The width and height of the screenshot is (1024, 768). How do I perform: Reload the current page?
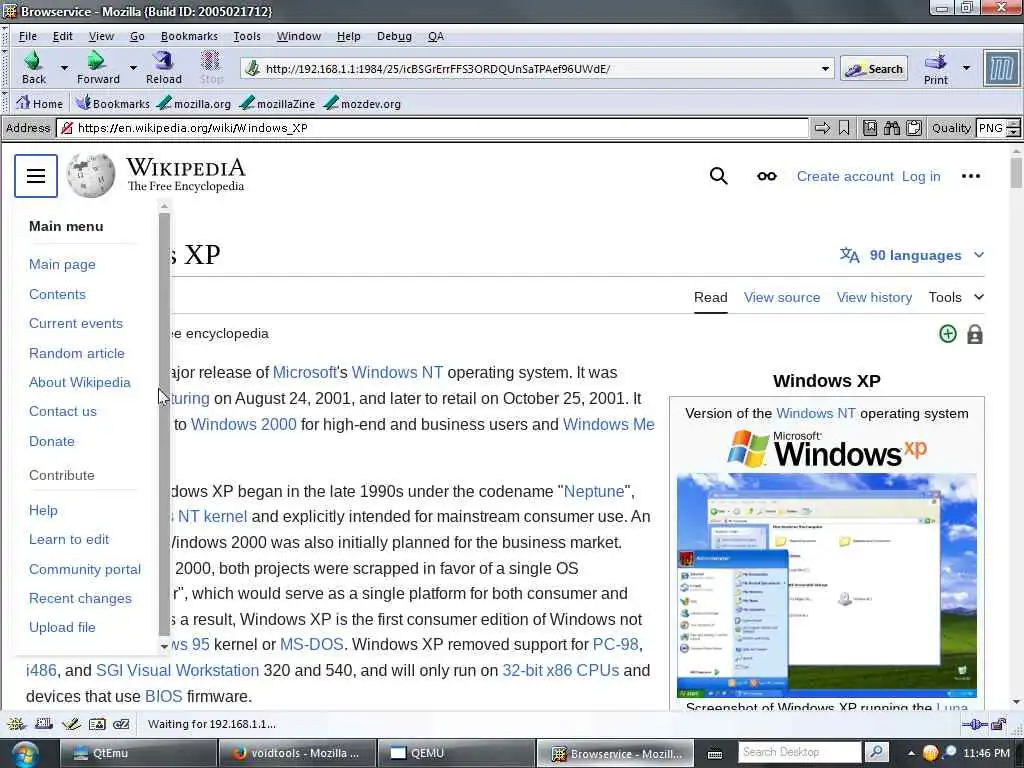point(163,68)
